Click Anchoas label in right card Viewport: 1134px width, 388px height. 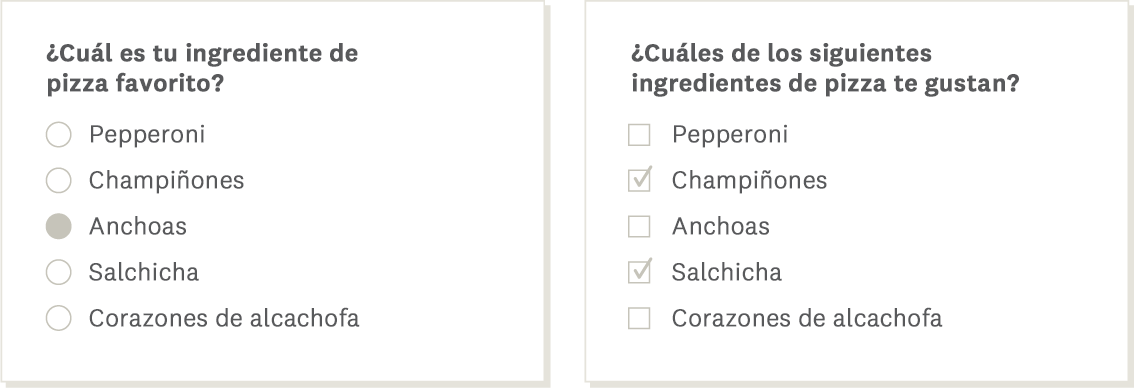(720, 227)
